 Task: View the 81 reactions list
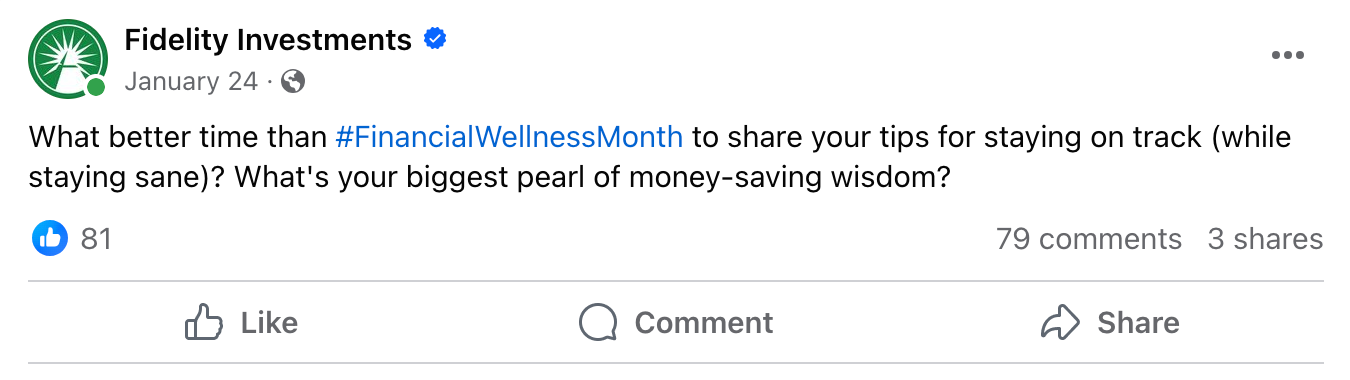[x=96, y=239]
